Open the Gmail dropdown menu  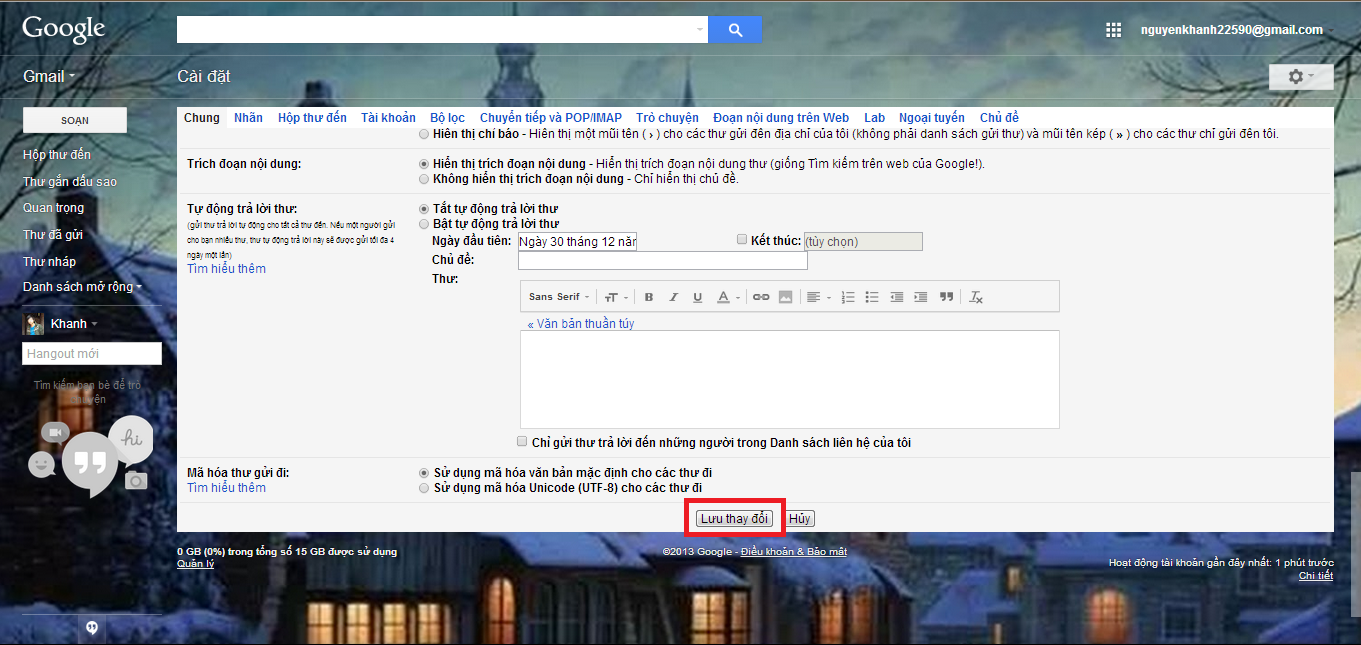click(49, 77)
